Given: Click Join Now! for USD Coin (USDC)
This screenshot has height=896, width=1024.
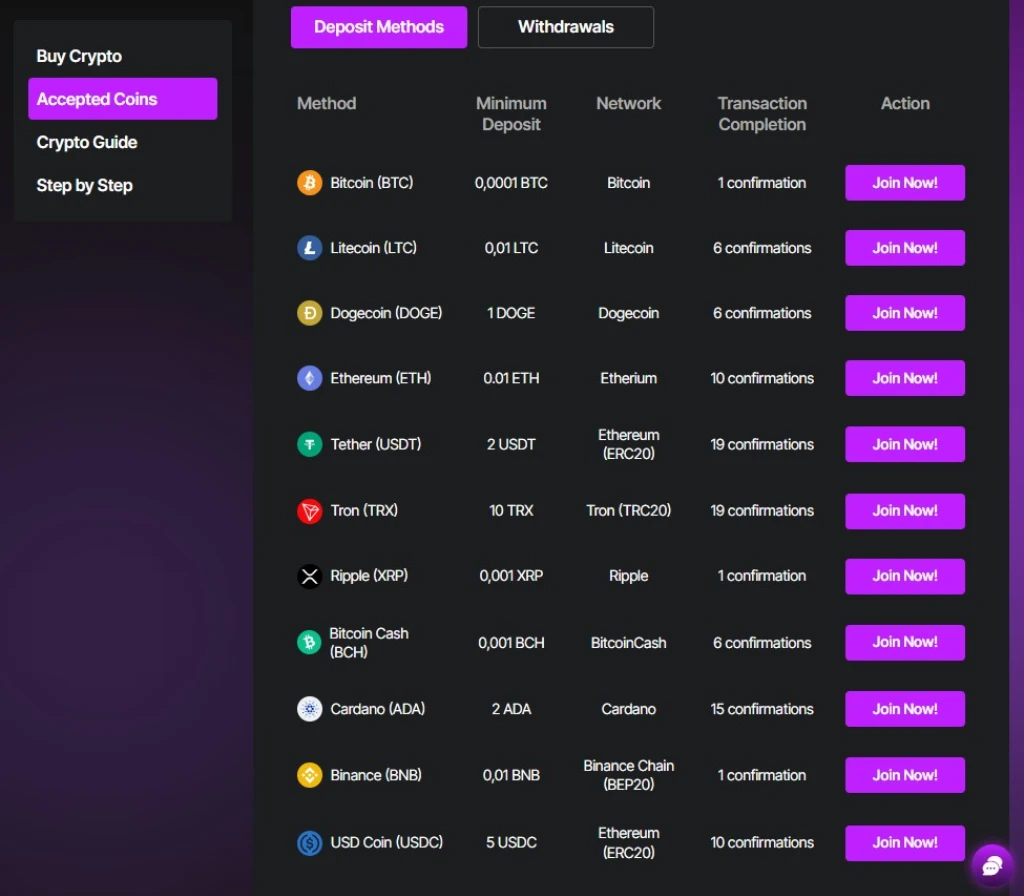Looking at the screenshot, I should [904, 843].
